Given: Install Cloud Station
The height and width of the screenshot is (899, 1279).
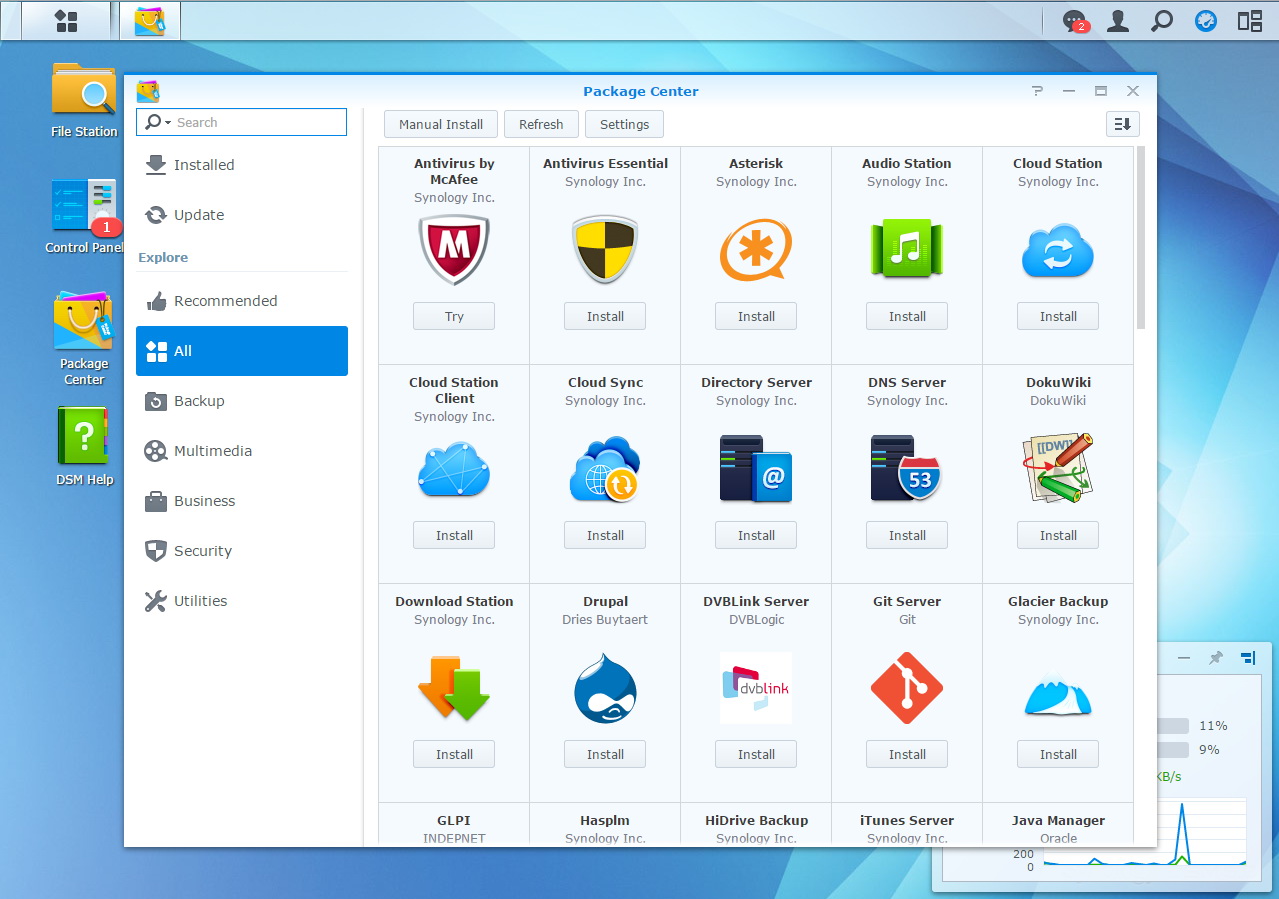Looking at the screenshot, I should (x=1058, y=316).
